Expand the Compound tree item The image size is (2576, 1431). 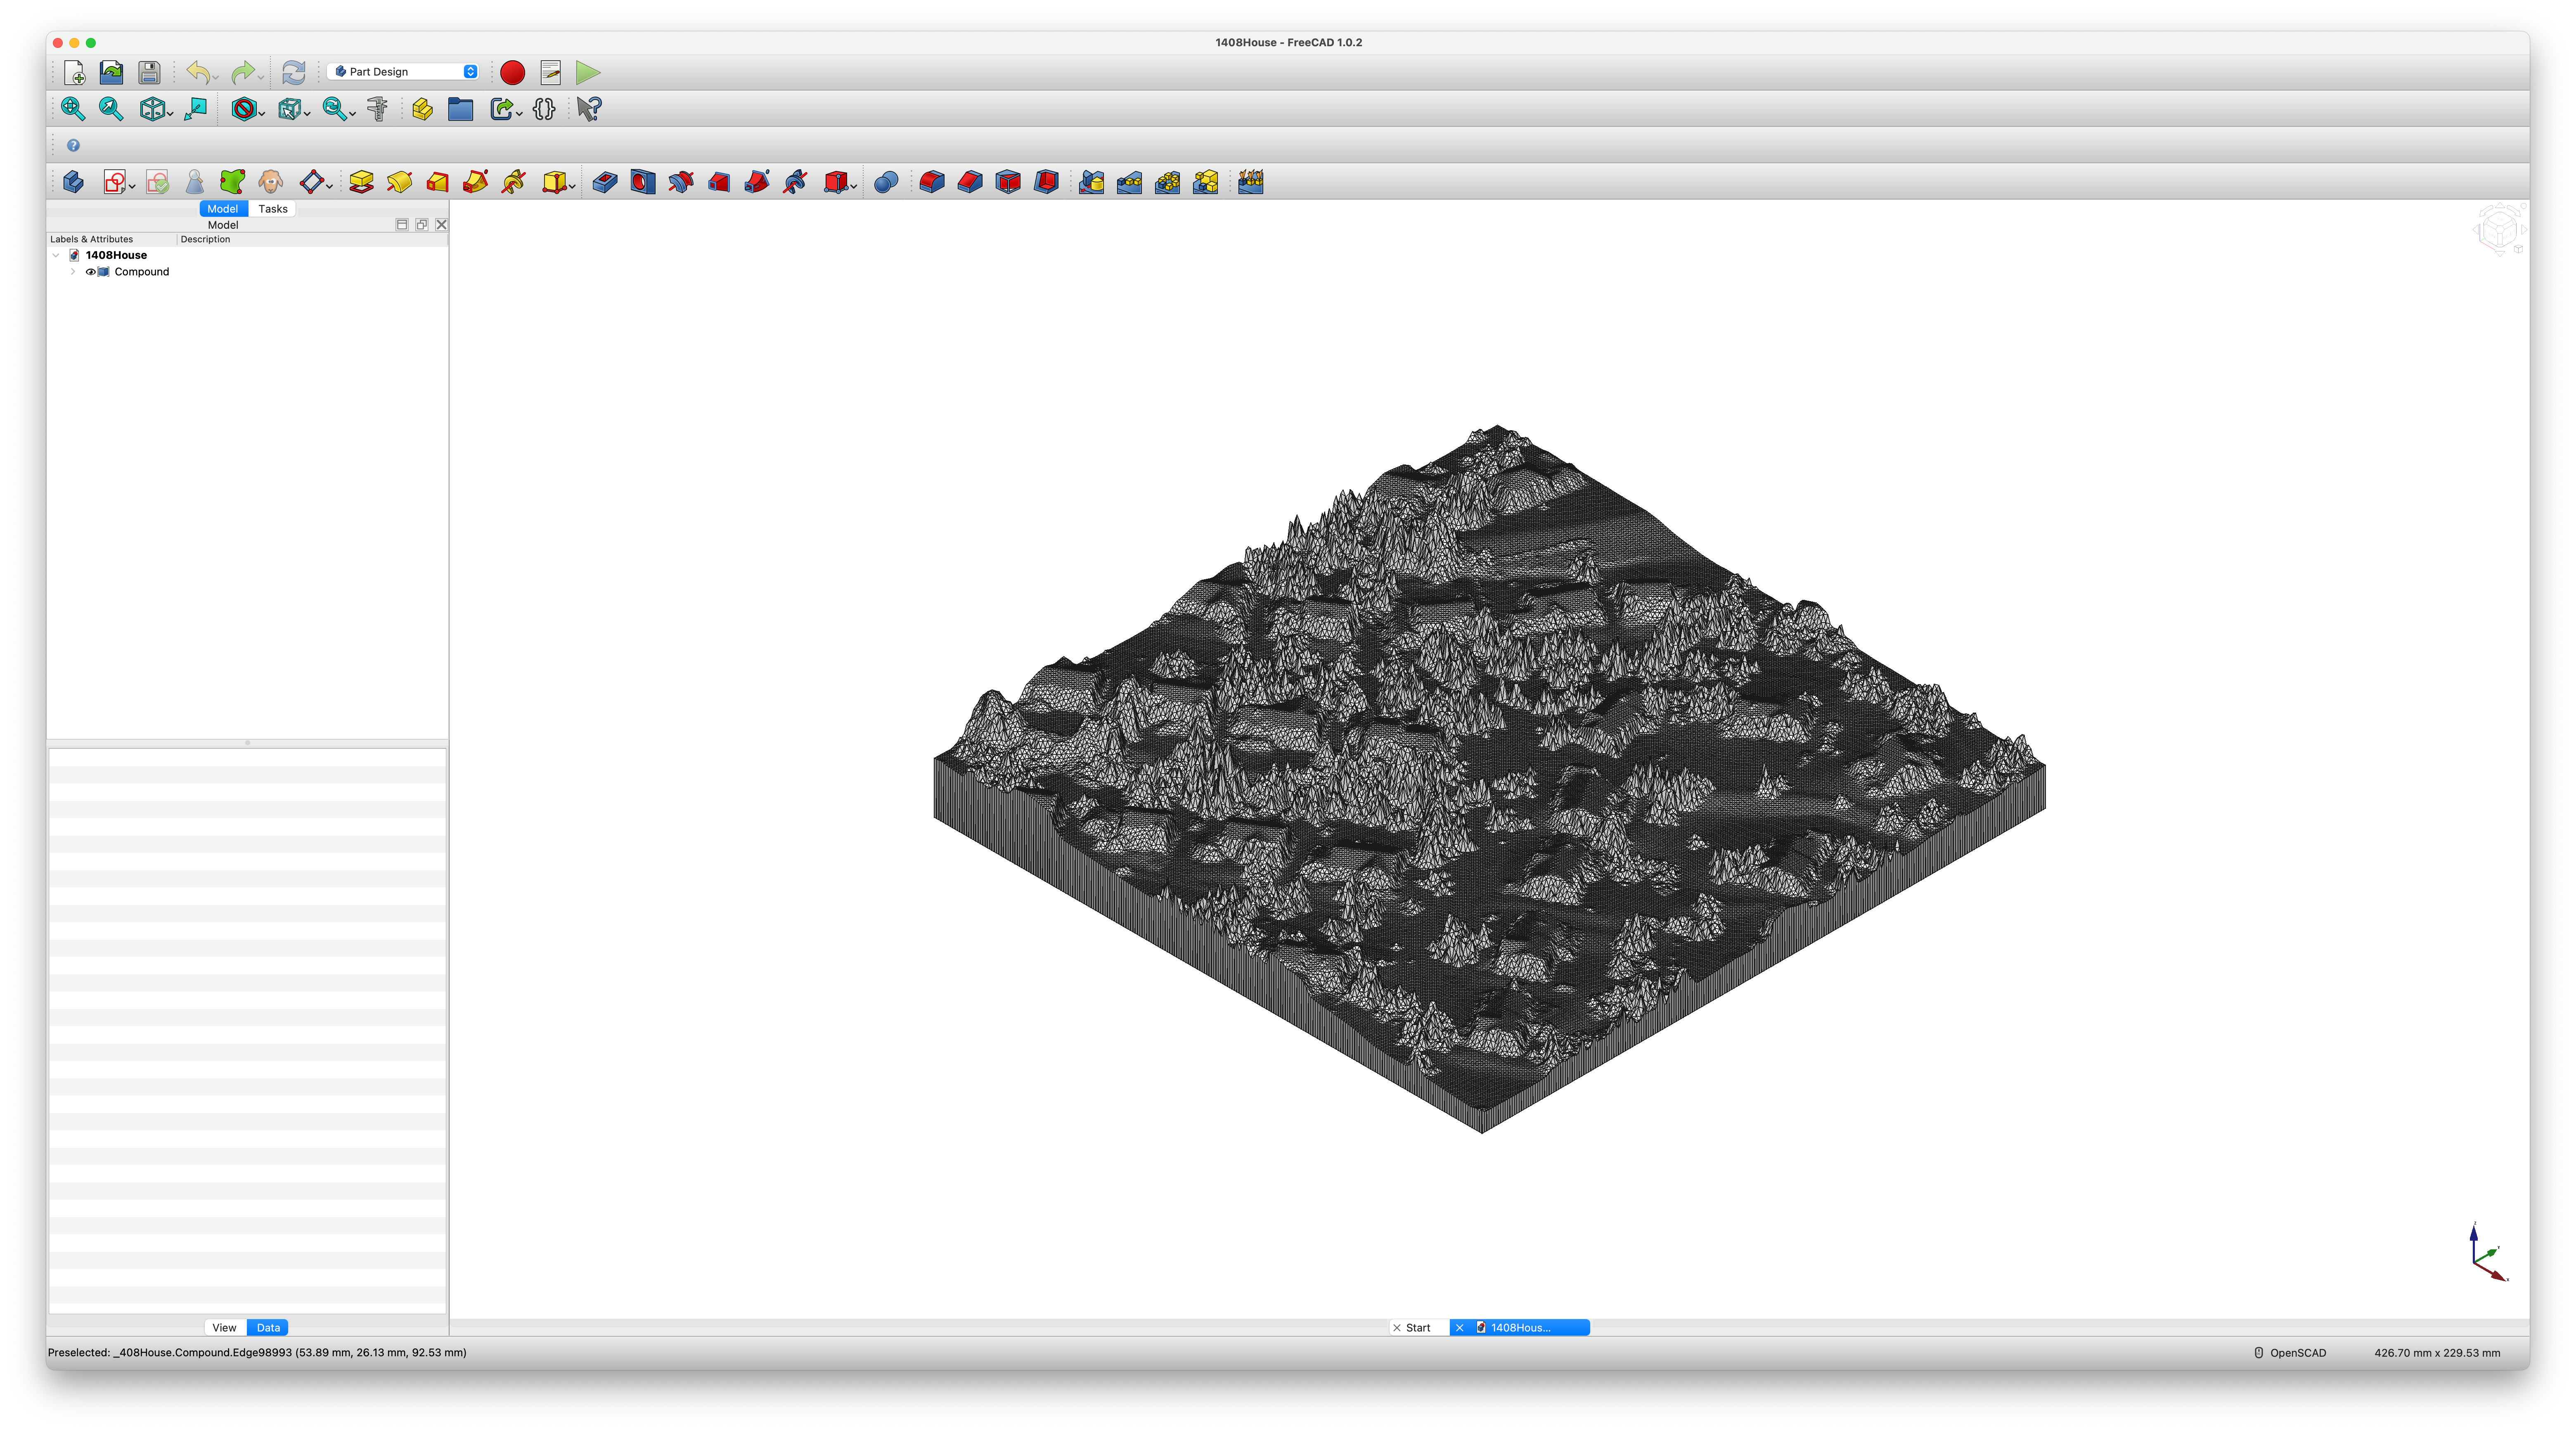pos(73,272)
